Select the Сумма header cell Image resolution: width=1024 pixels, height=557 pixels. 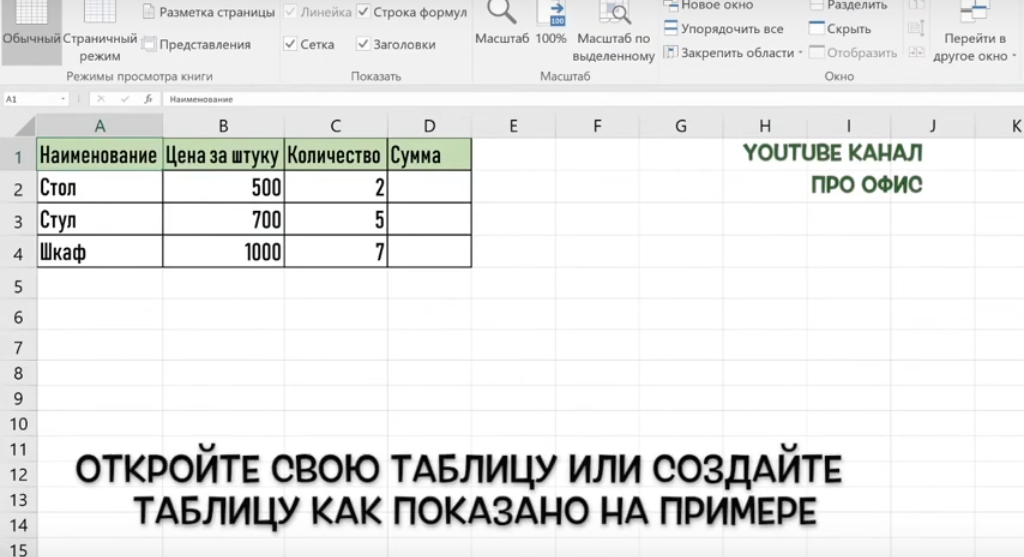[429, 155]
